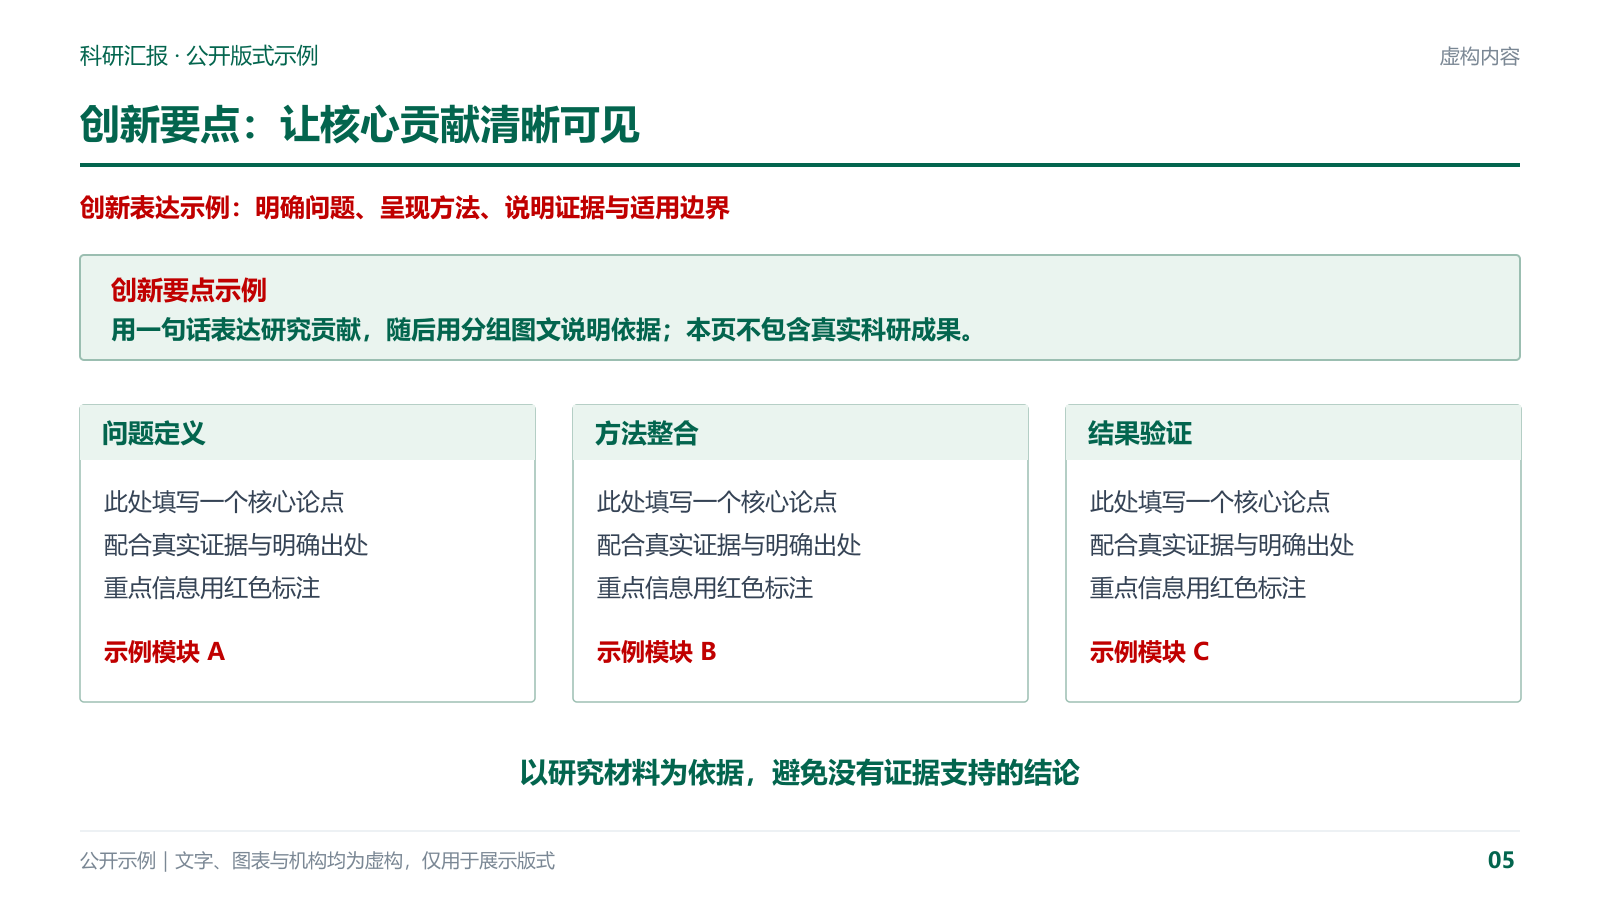Image resolution: width=1600 pixels, height=900 pixels.
Task: Click the page number 05
Action: point(1501,860)
